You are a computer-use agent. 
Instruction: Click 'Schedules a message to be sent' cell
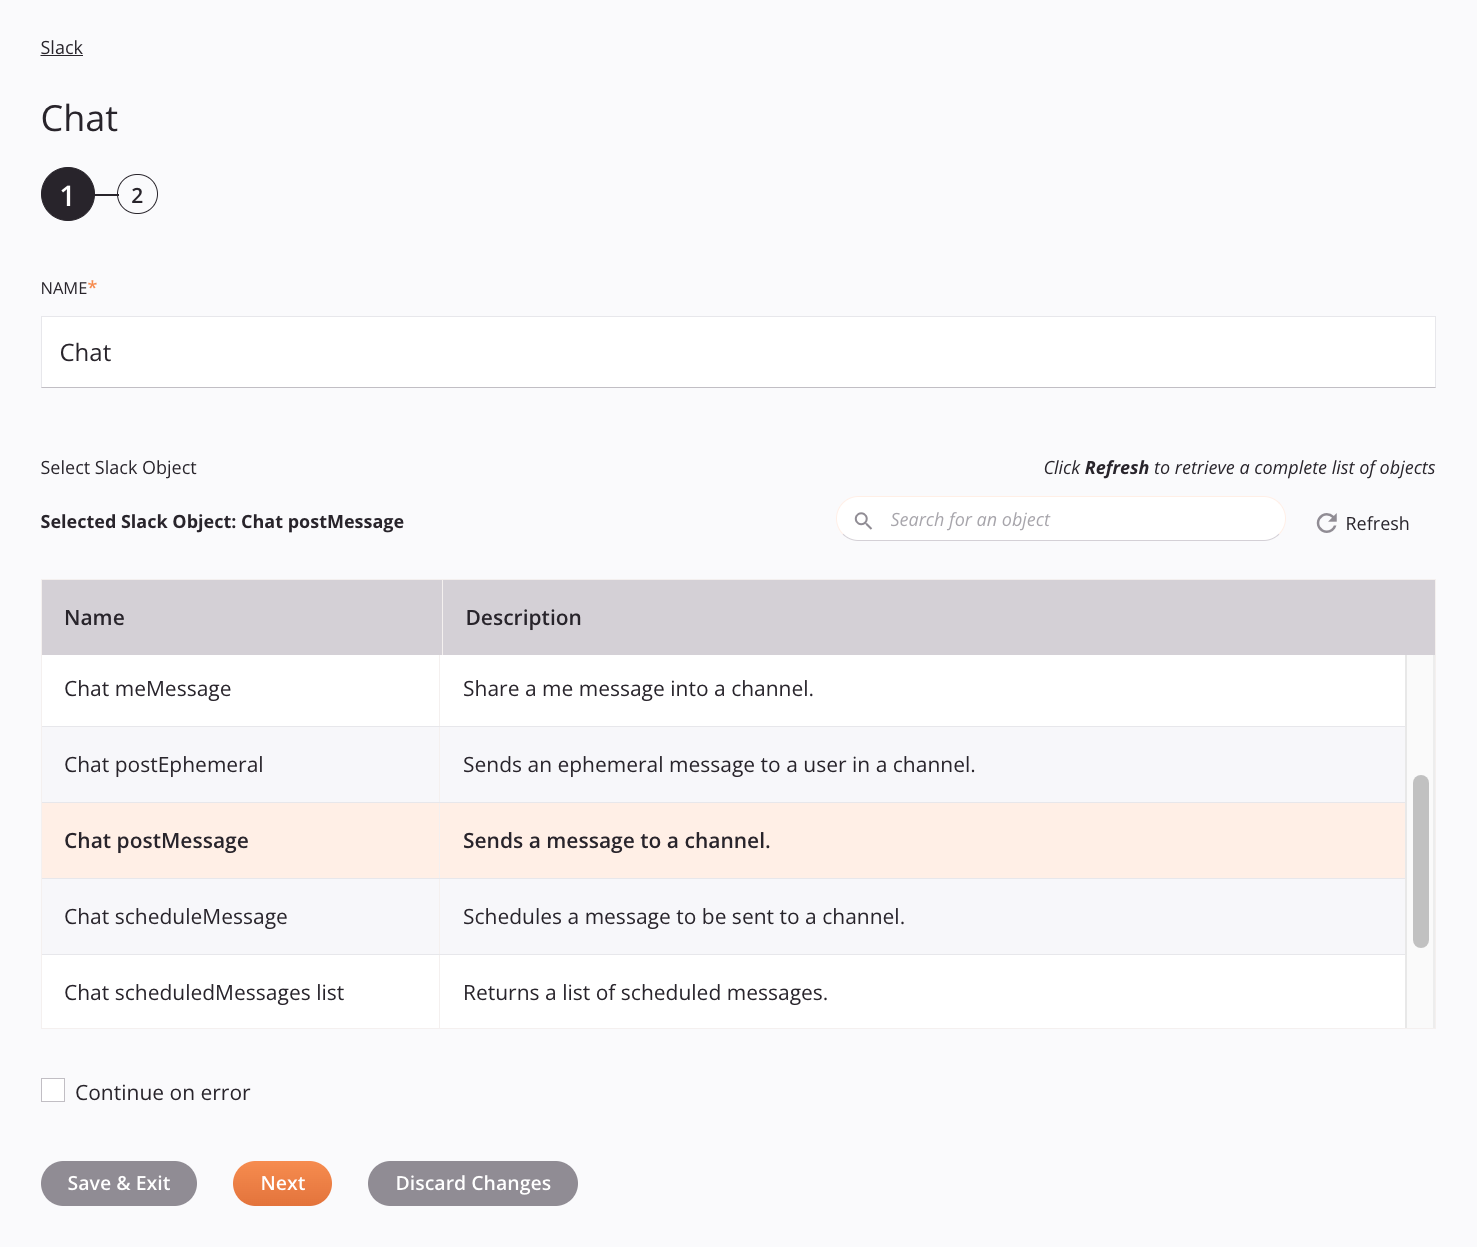pos(683,917)
